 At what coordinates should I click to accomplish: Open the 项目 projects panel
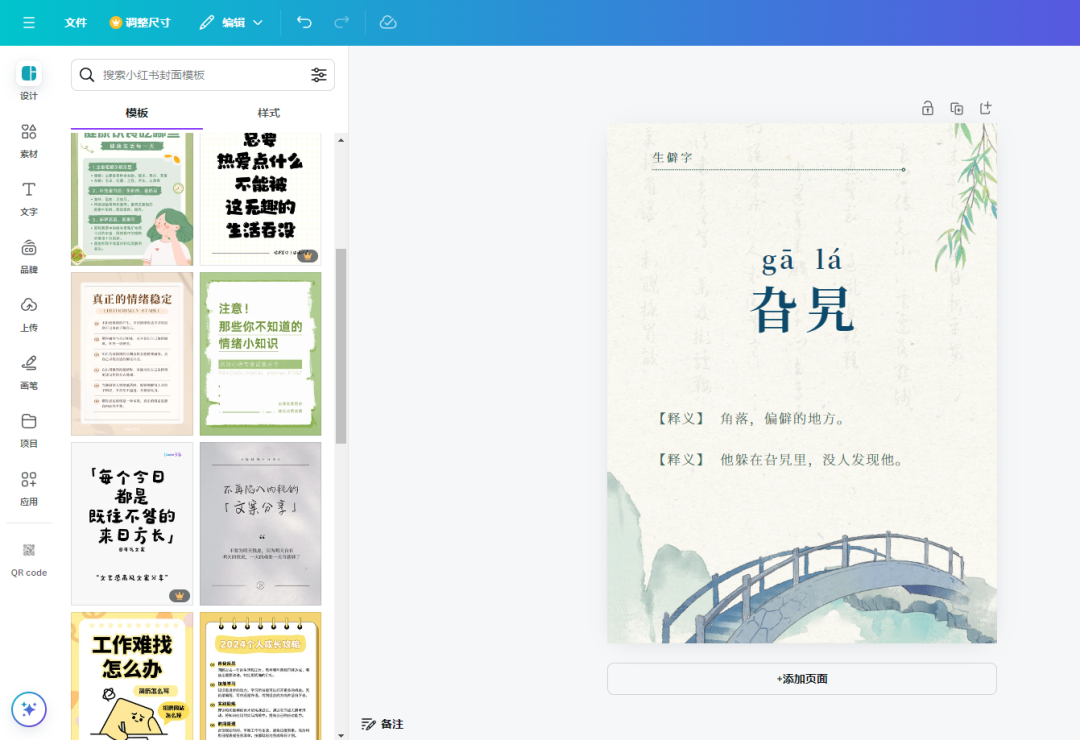[x=28, y=428]
